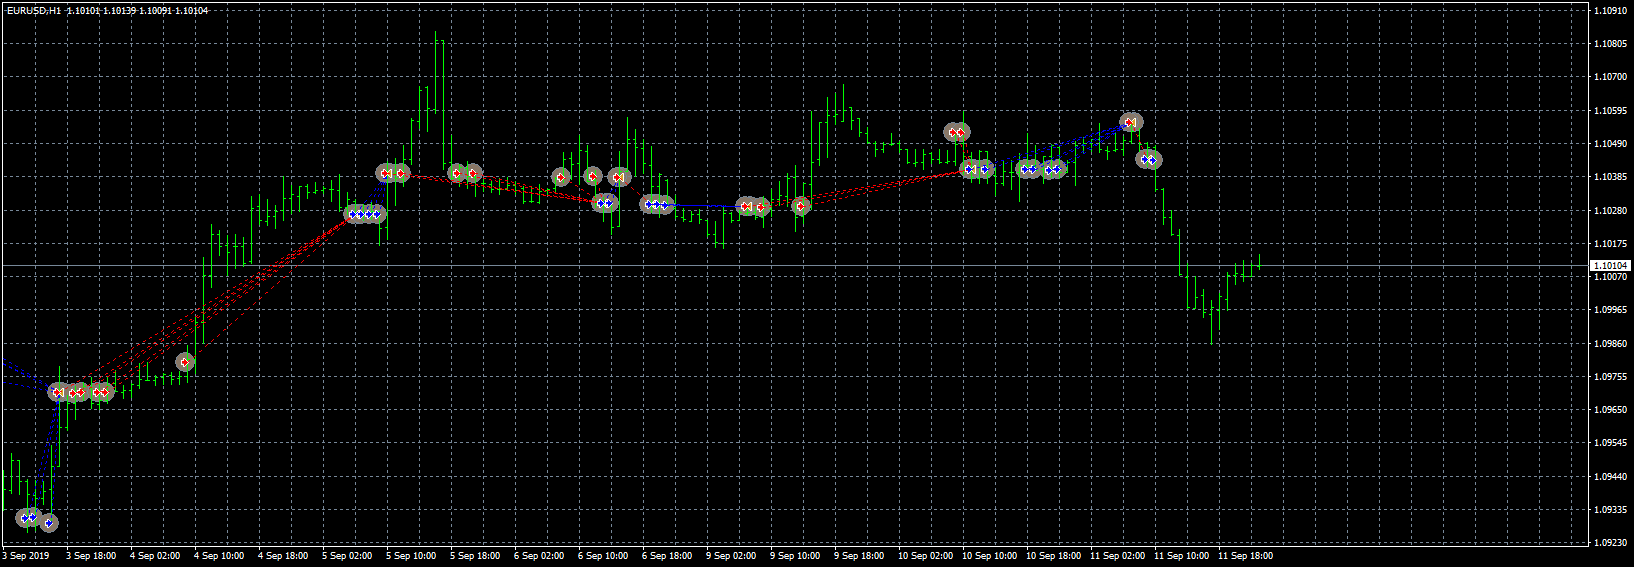
Task: Click the "9 Sep 18:00" time label
Action: pyautogui.click(x=859, y=556)
